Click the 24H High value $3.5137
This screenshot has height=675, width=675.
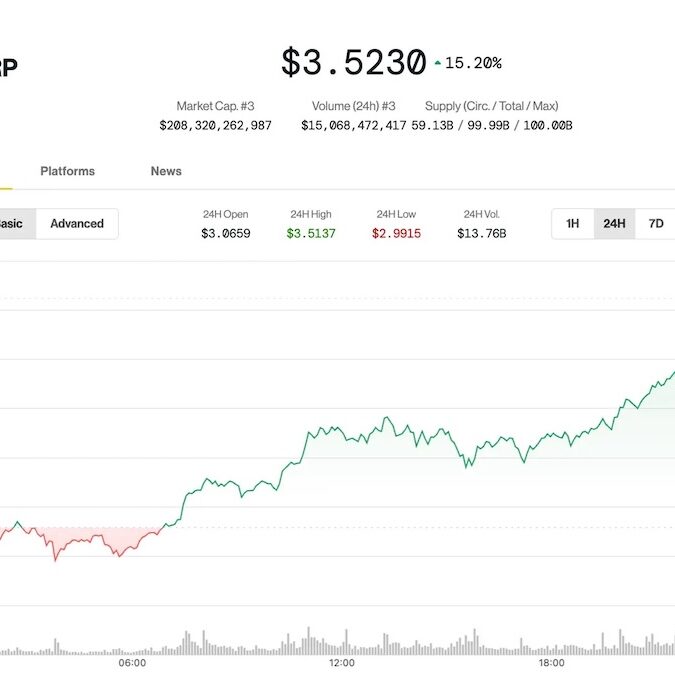[x=311, y=234]
